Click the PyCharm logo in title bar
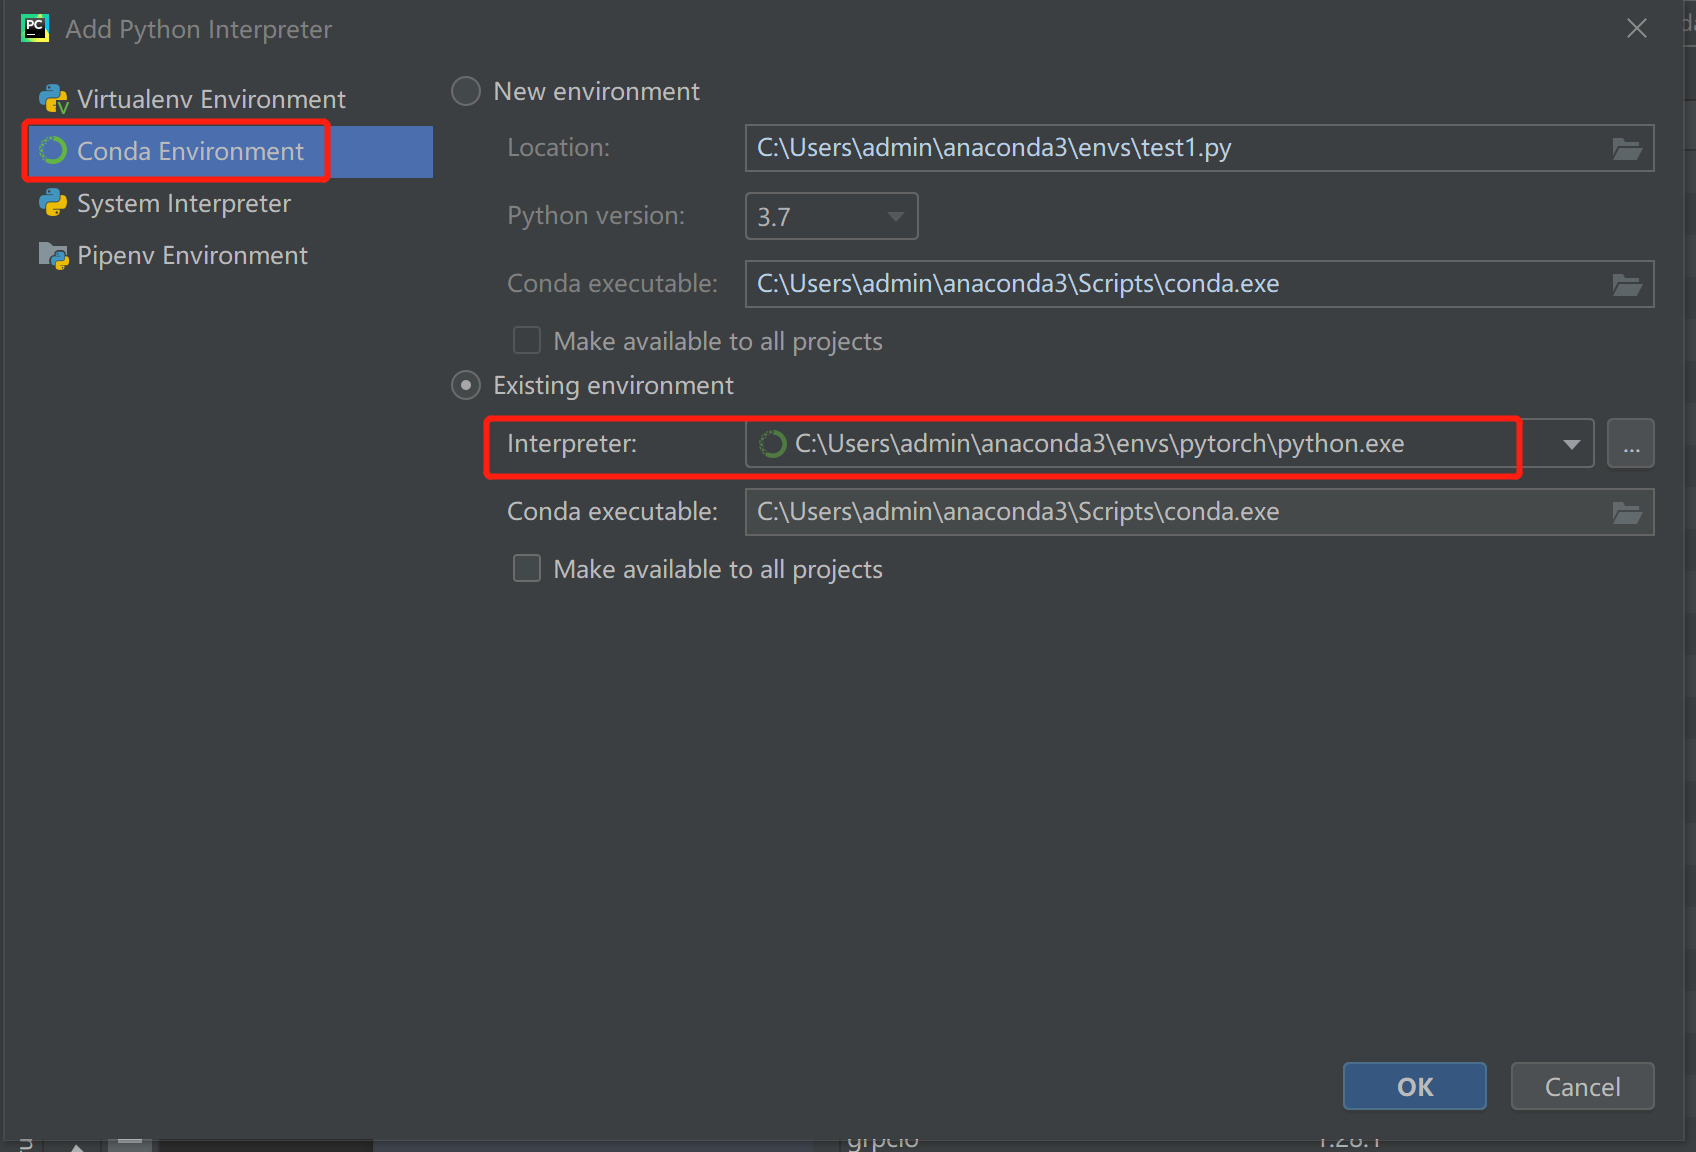 (35, 28)
